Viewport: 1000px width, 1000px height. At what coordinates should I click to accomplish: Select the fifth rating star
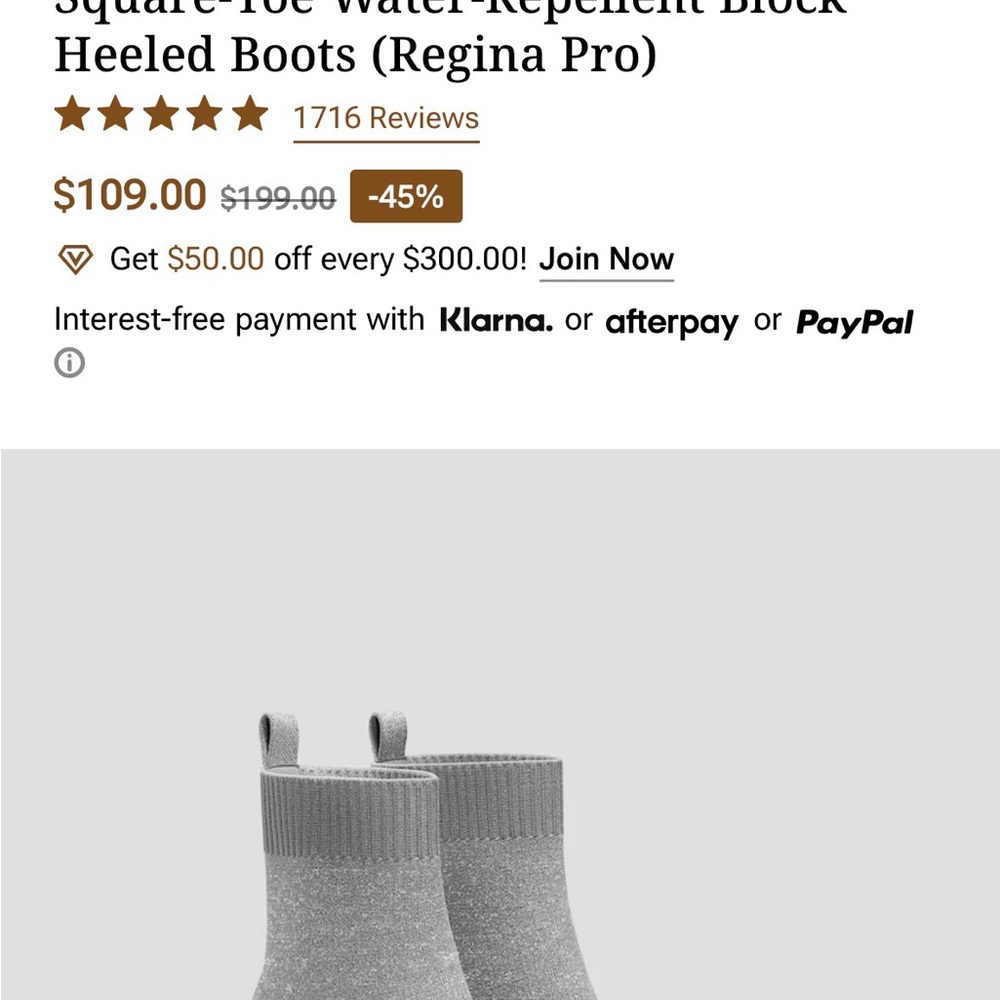point(245,115)
